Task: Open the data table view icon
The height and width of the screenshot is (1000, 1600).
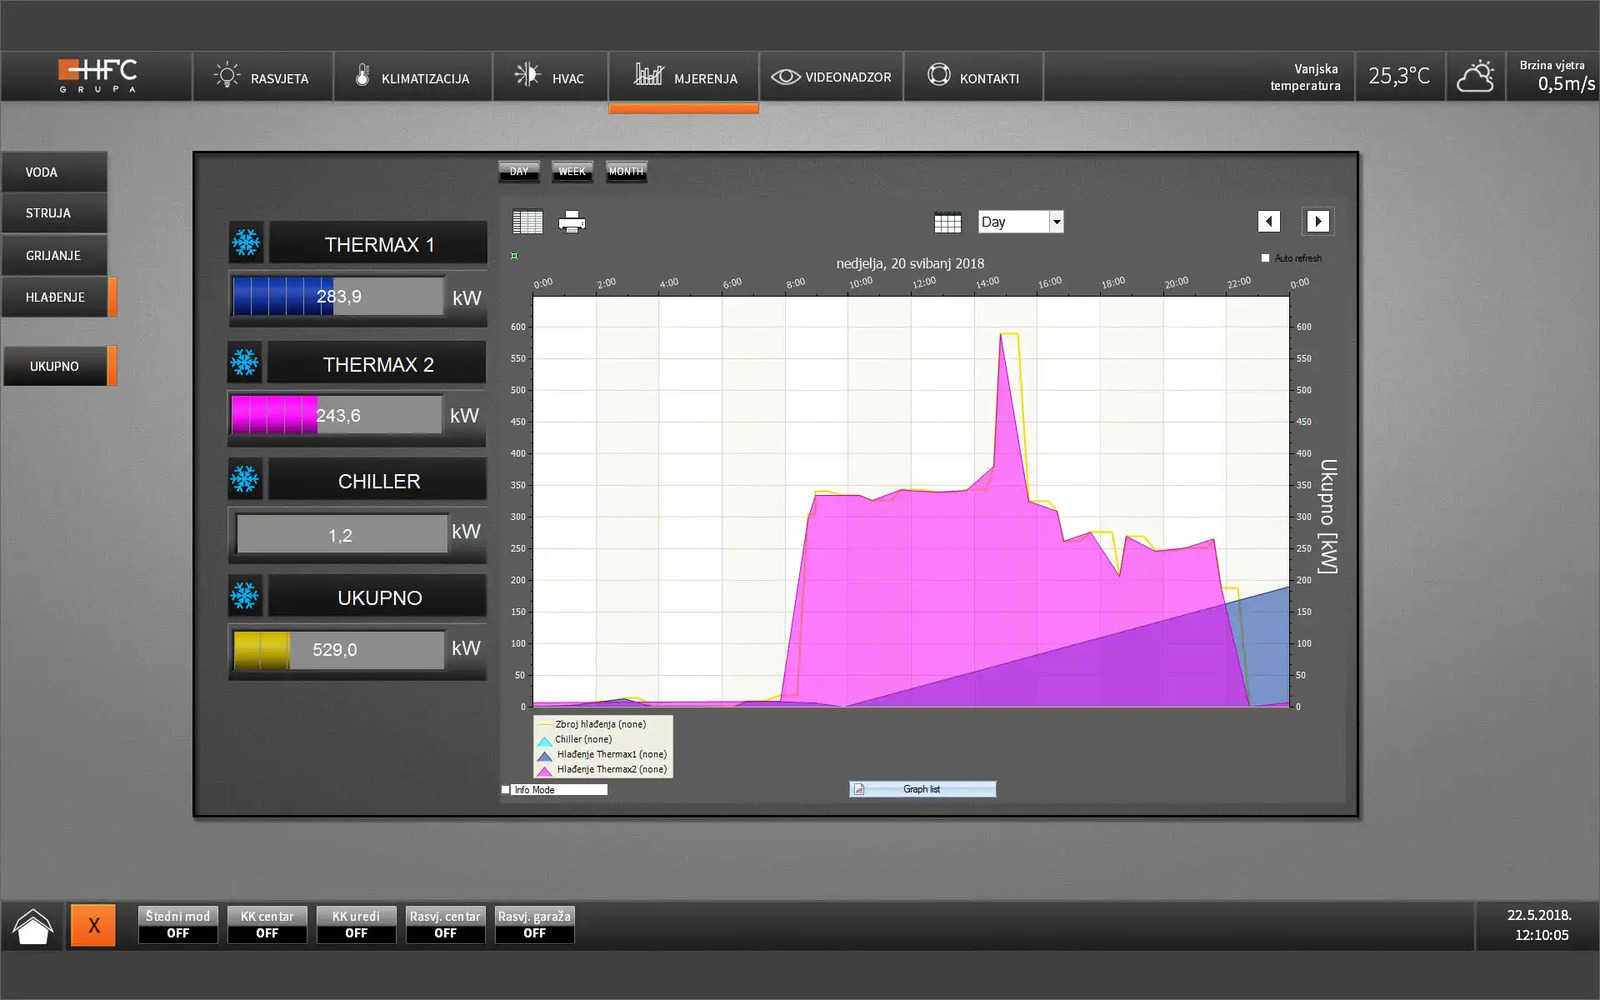Action: coord(527,222)
